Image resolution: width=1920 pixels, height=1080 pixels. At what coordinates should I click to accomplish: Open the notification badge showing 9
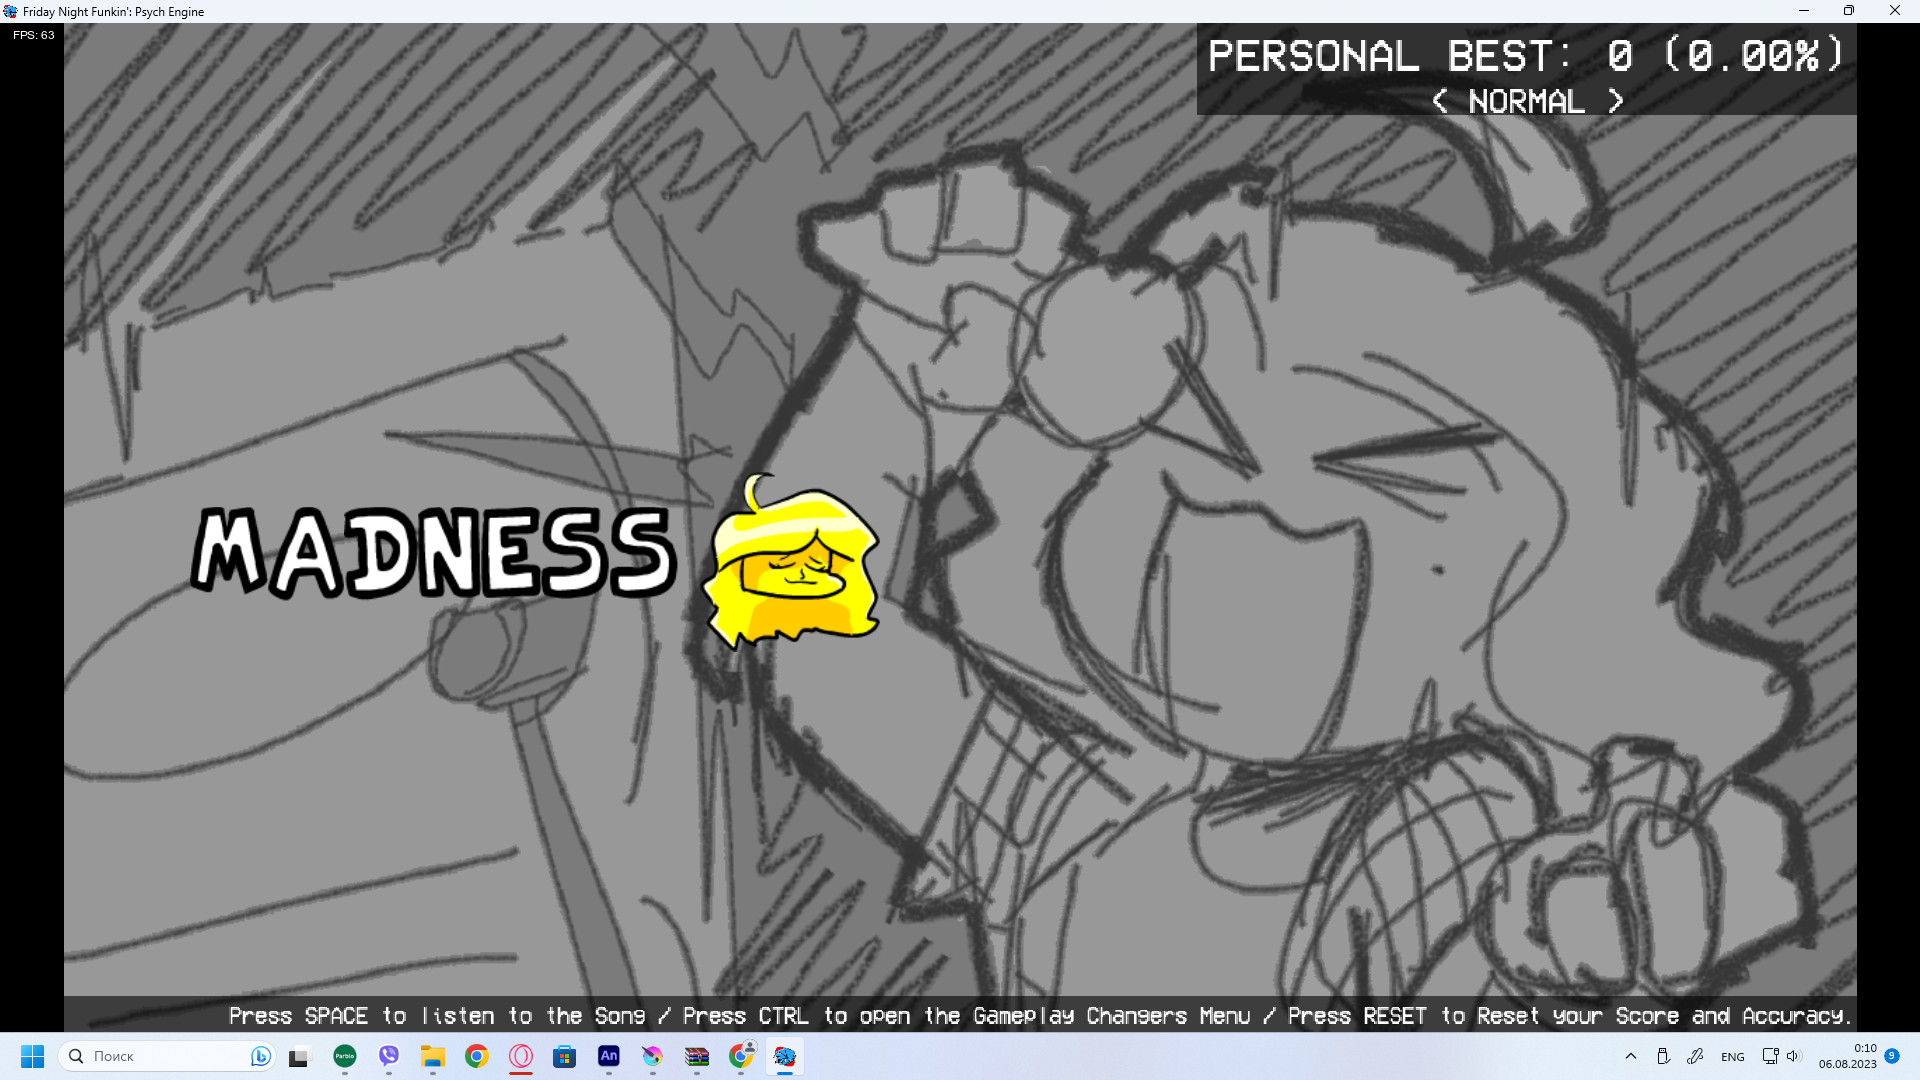pyautogui.click(x=1892, y=1056)
